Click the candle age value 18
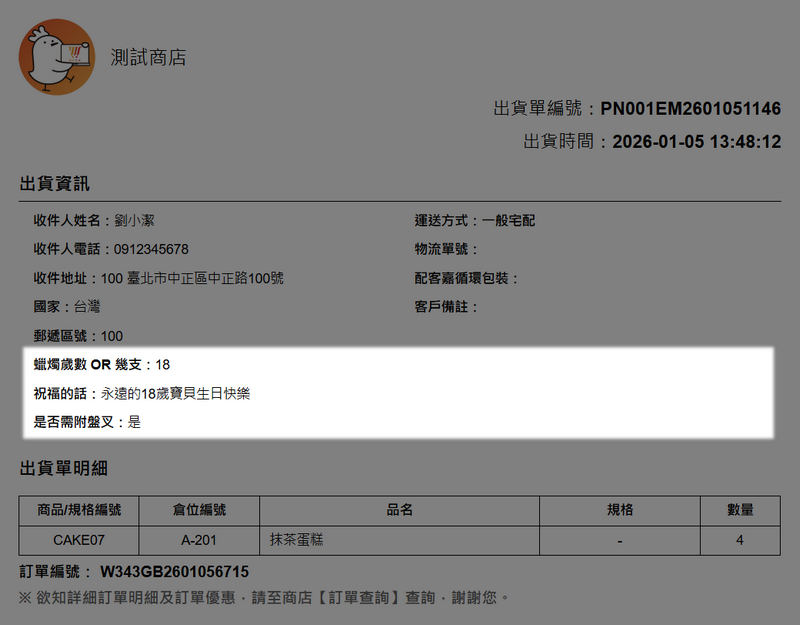Image resolution: width=800 pixels, height=625 pixels. click(x=163, y=365)
